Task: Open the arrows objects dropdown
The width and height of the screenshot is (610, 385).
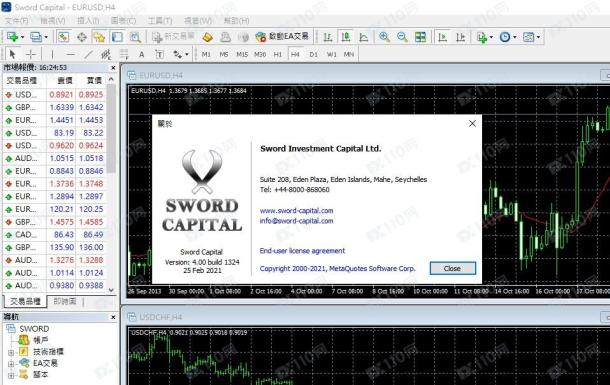Action: tap(187, 54)
